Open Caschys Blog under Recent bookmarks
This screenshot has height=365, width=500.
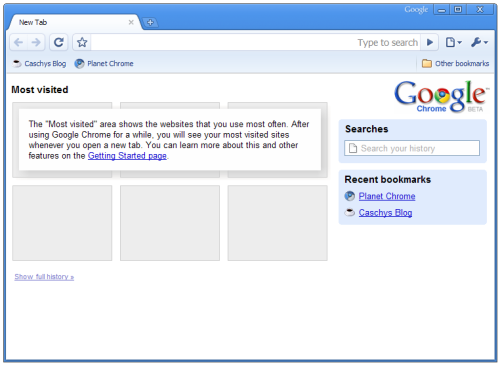click(x=385, y=212)
